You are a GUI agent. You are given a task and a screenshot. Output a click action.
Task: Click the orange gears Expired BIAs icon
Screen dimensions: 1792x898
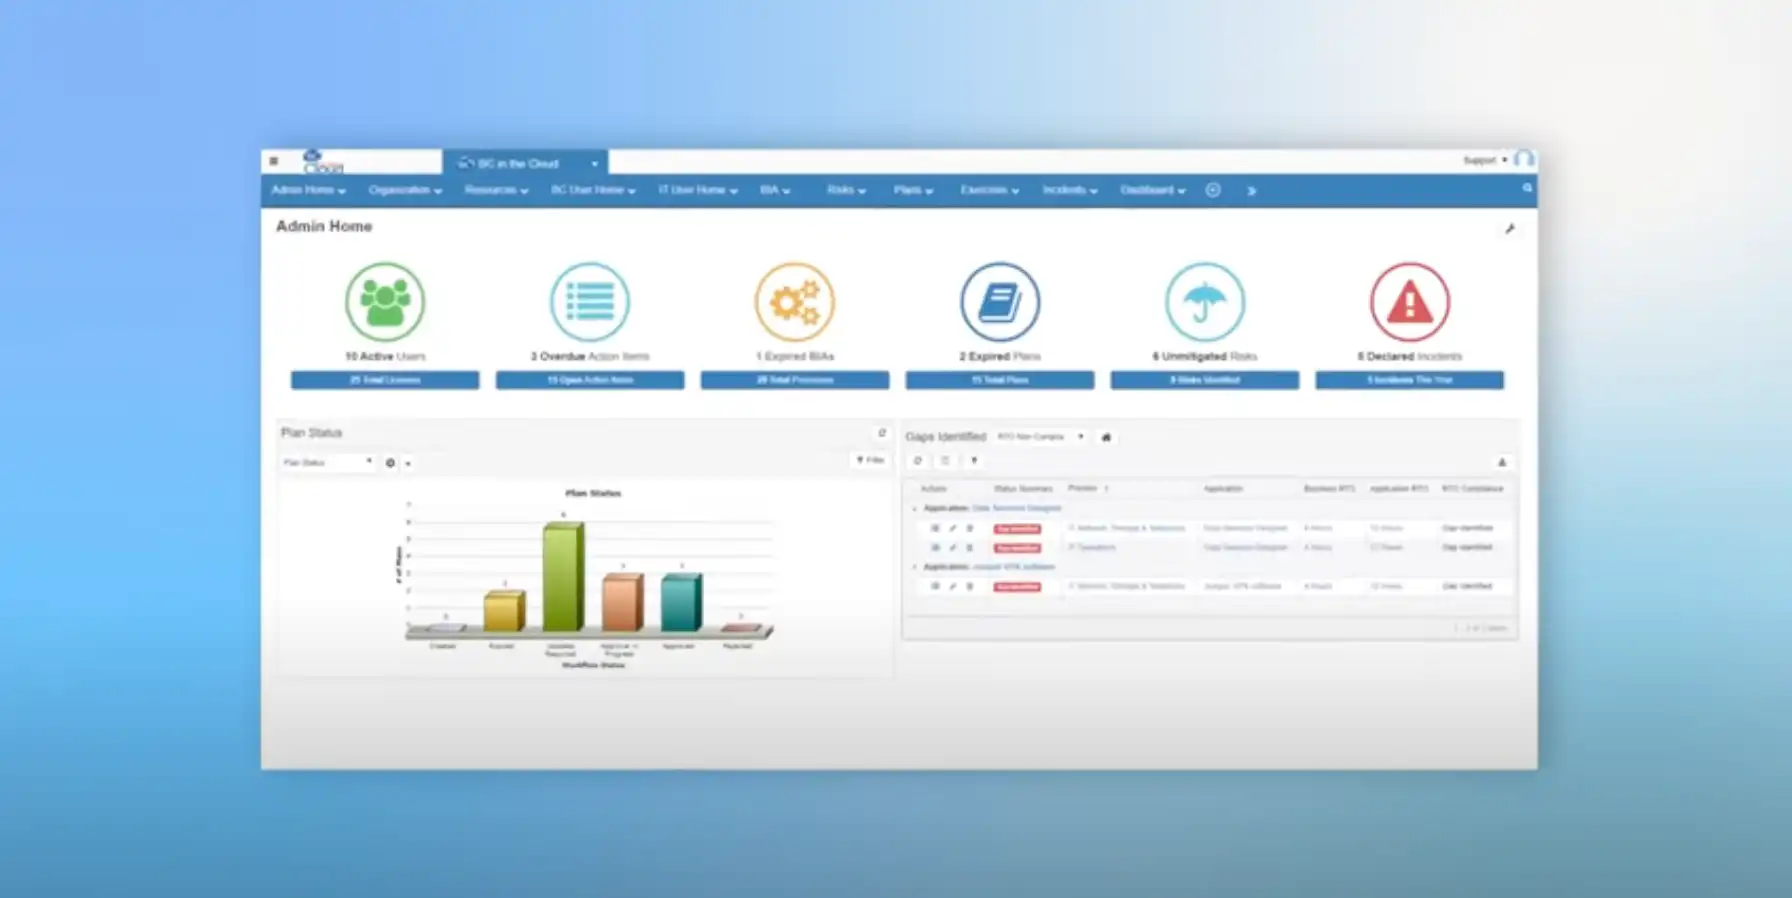tap(795, 301)
